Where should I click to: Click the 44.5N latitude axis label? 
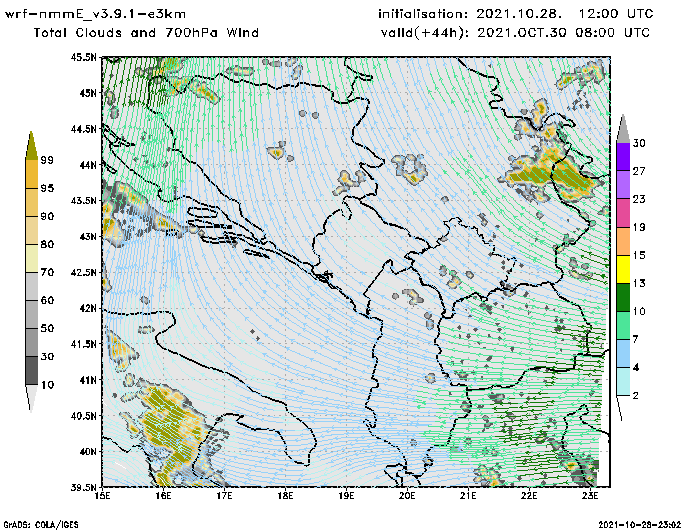click(x=83, y=129)
